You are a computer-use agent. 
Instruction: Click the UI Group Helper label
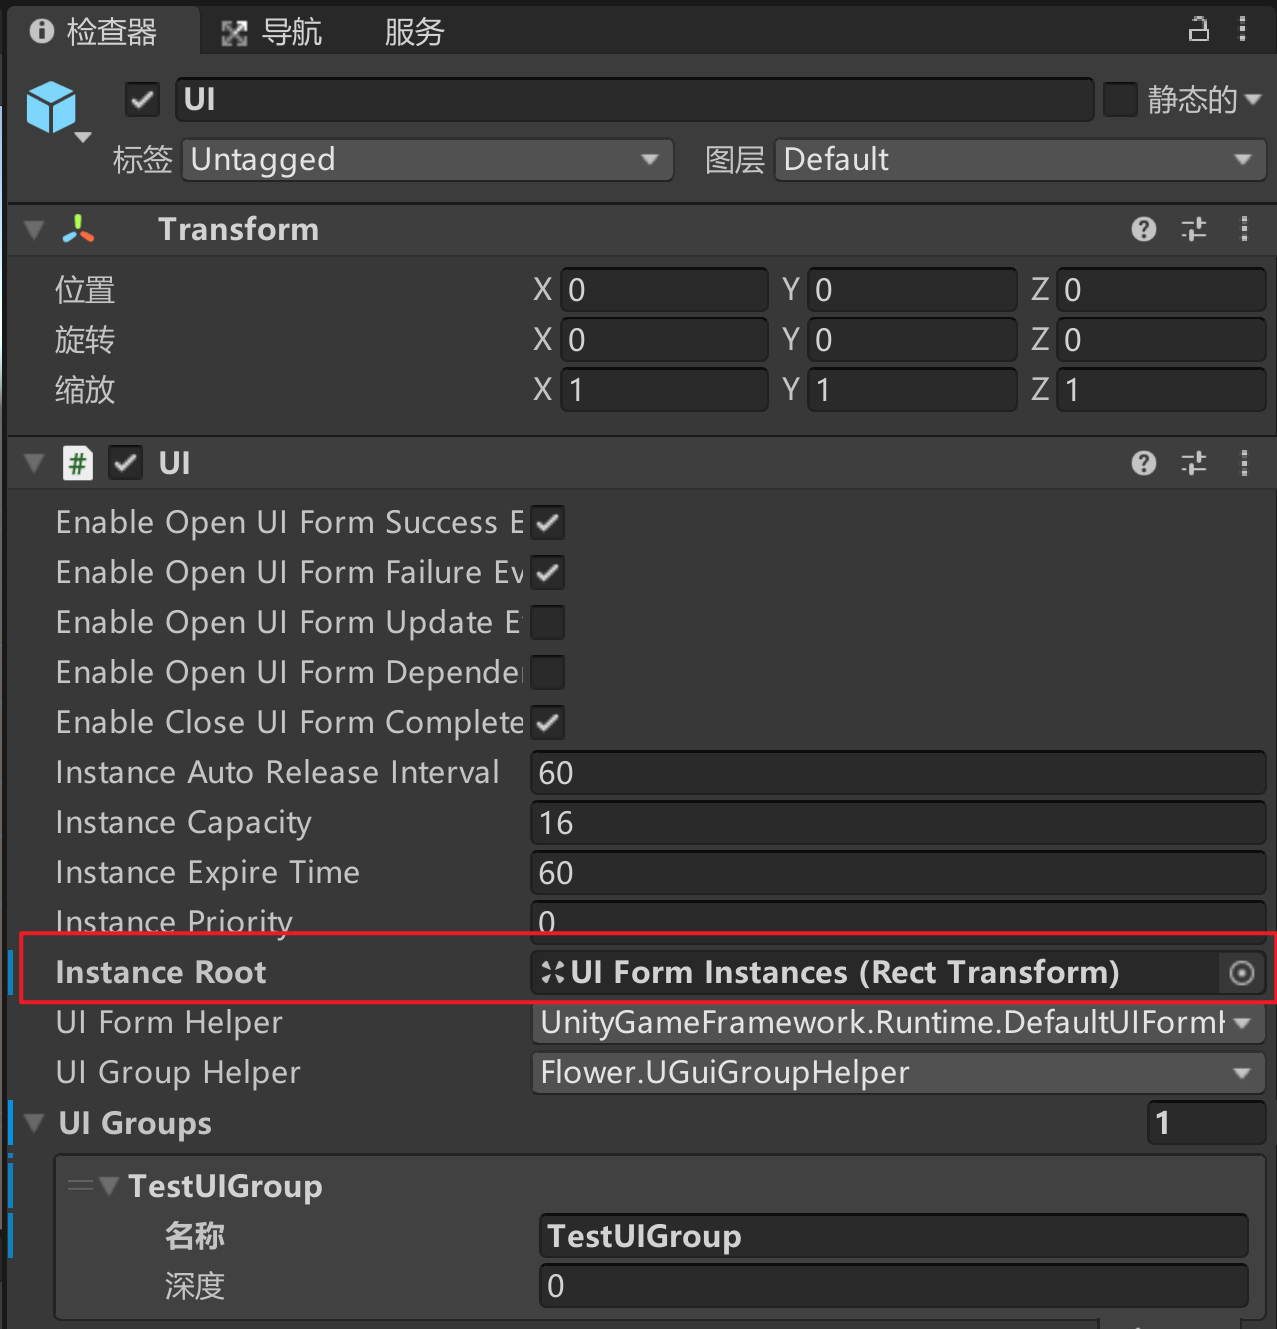(178, 1073)
